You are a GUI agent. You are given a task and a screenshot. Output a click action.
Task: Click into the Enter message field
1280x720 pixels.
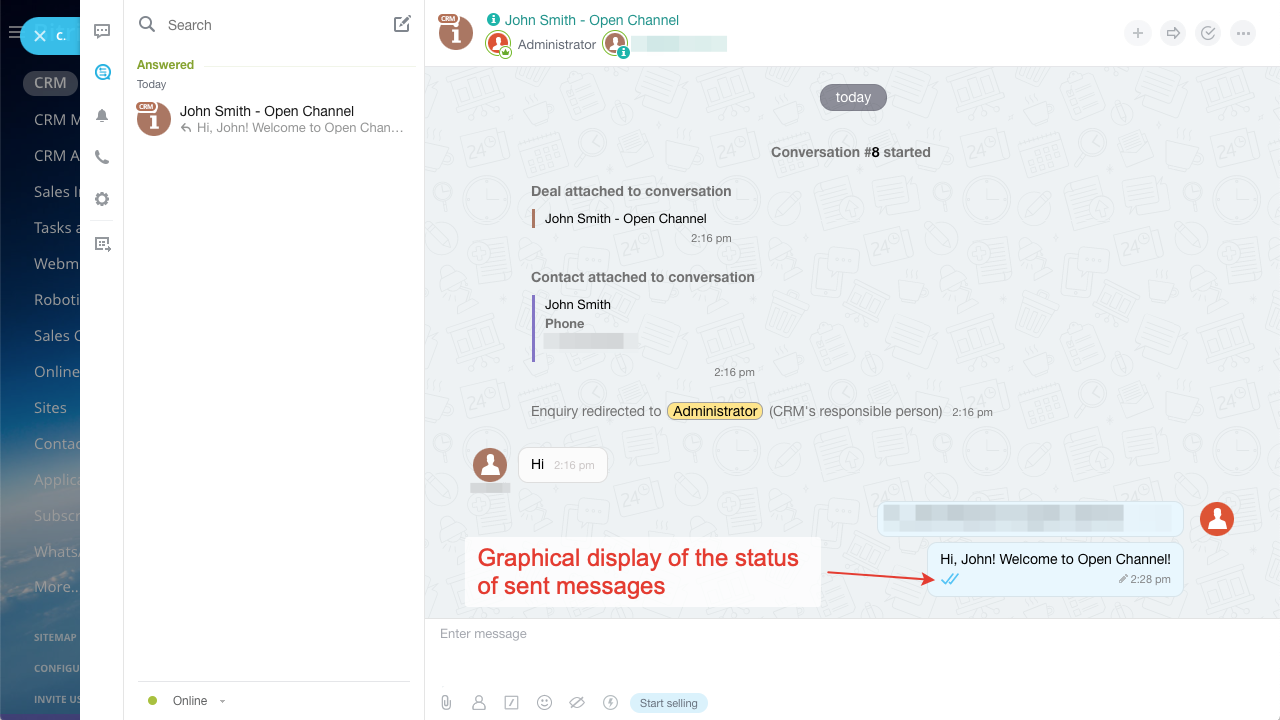850,634
